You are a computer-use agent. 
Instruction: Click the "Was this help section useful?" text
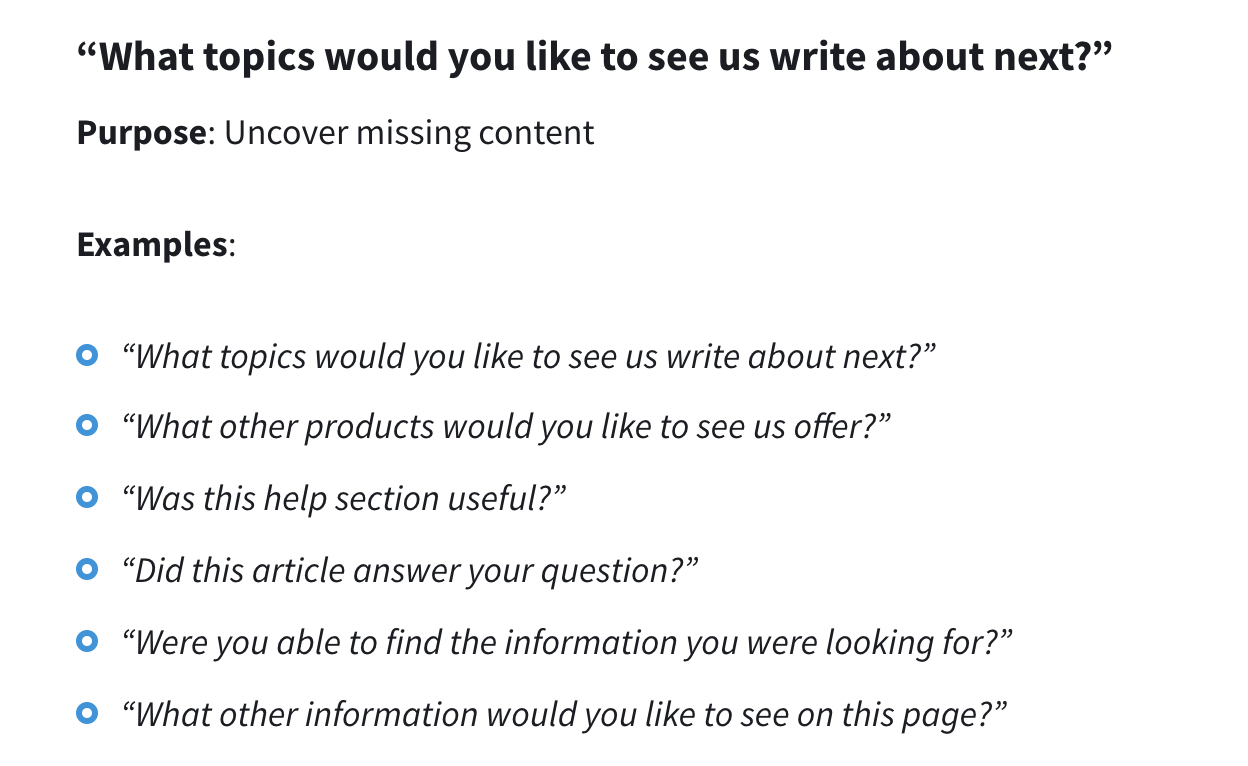coord(344,498)
